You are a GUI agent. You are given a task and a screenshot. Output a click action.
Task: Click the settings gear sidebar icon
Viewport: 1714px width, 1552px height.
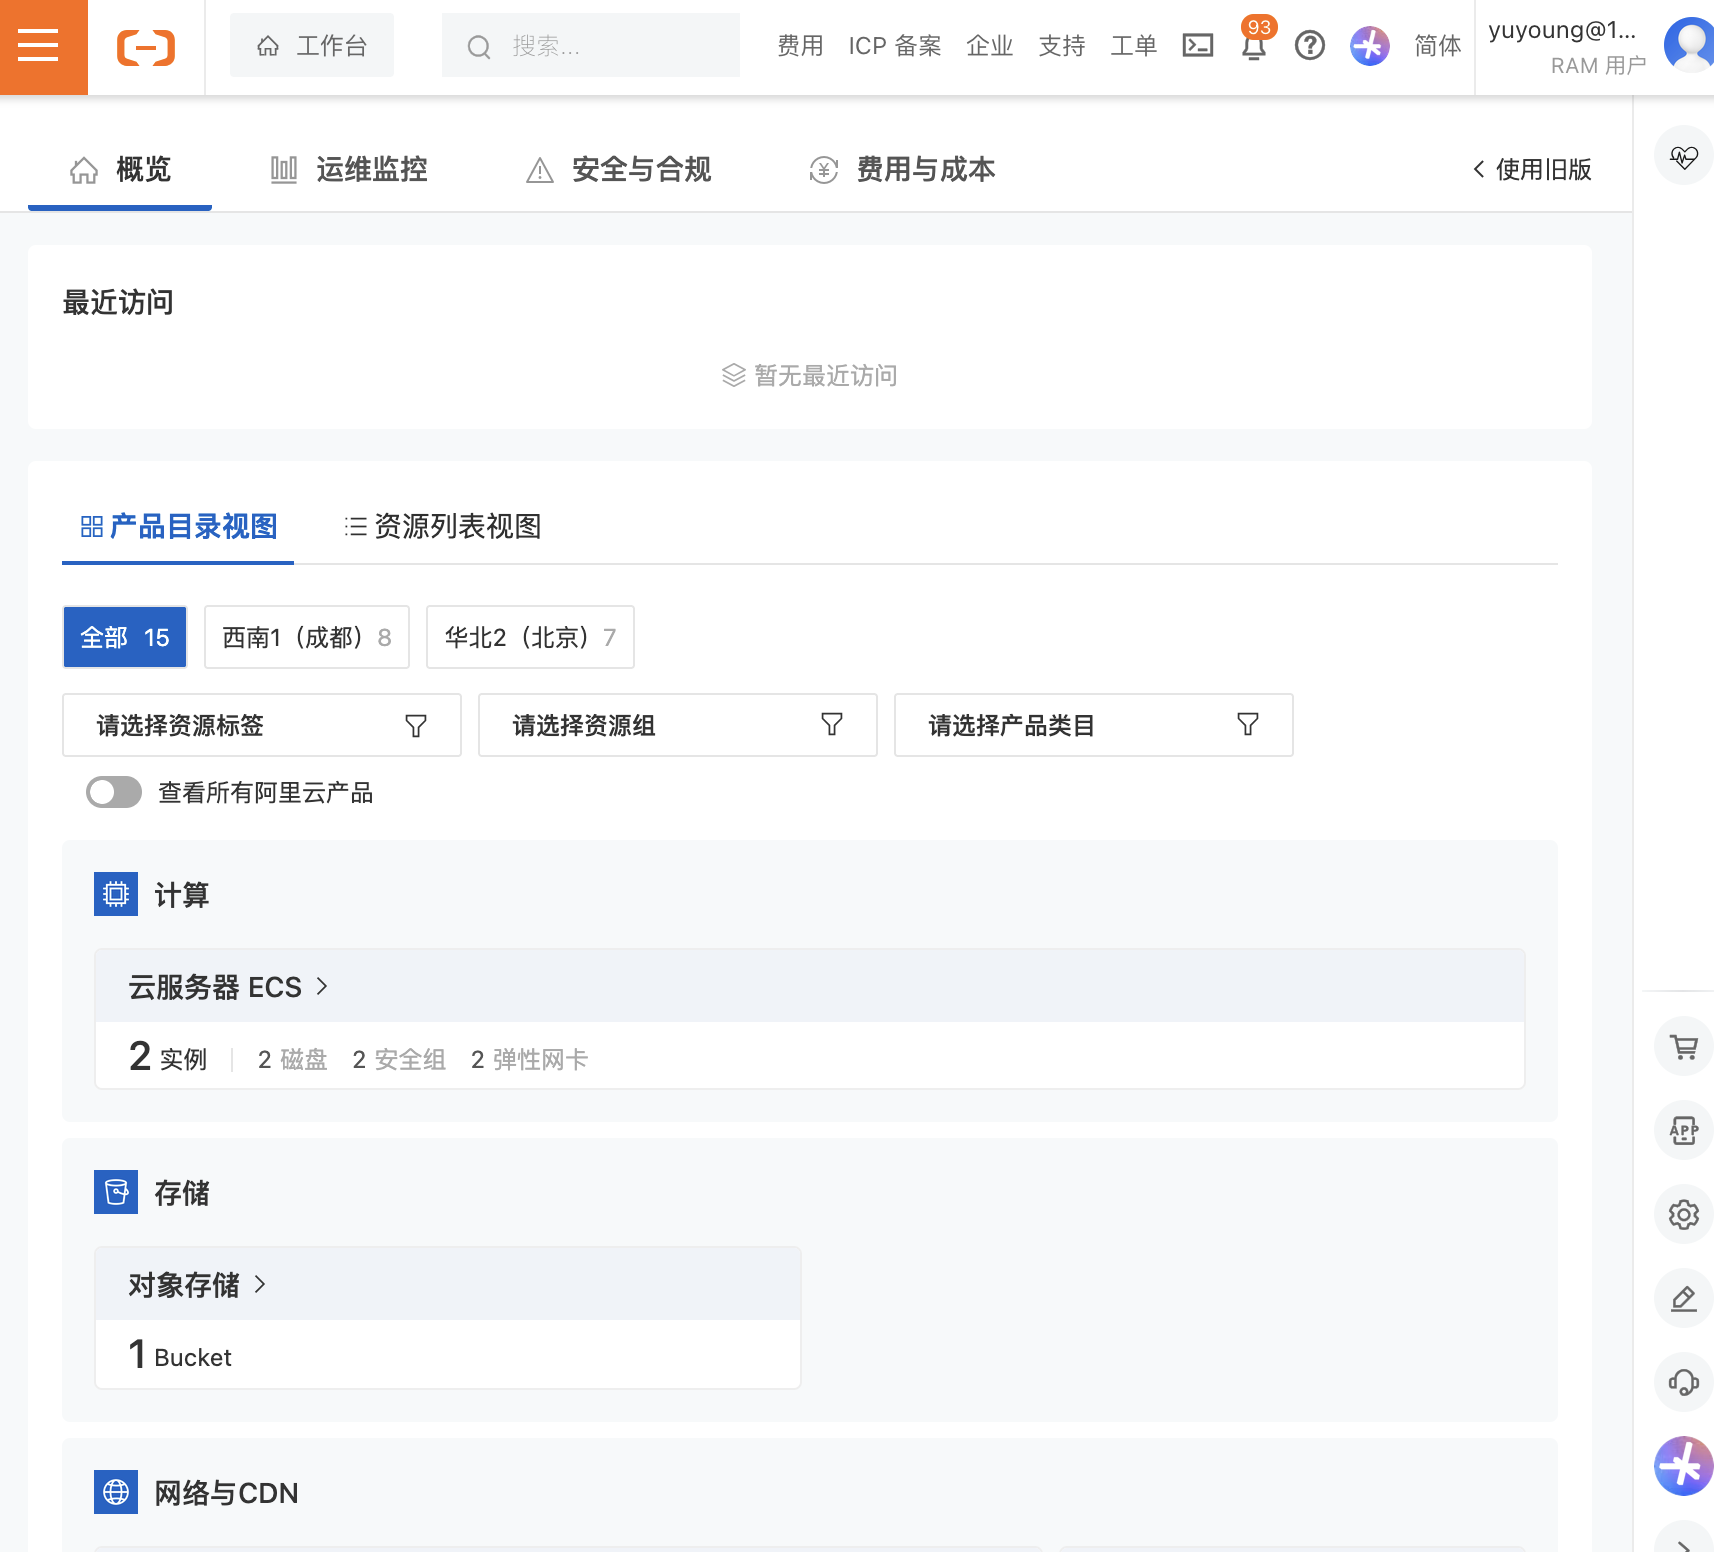click(x=1683, y=1215)
